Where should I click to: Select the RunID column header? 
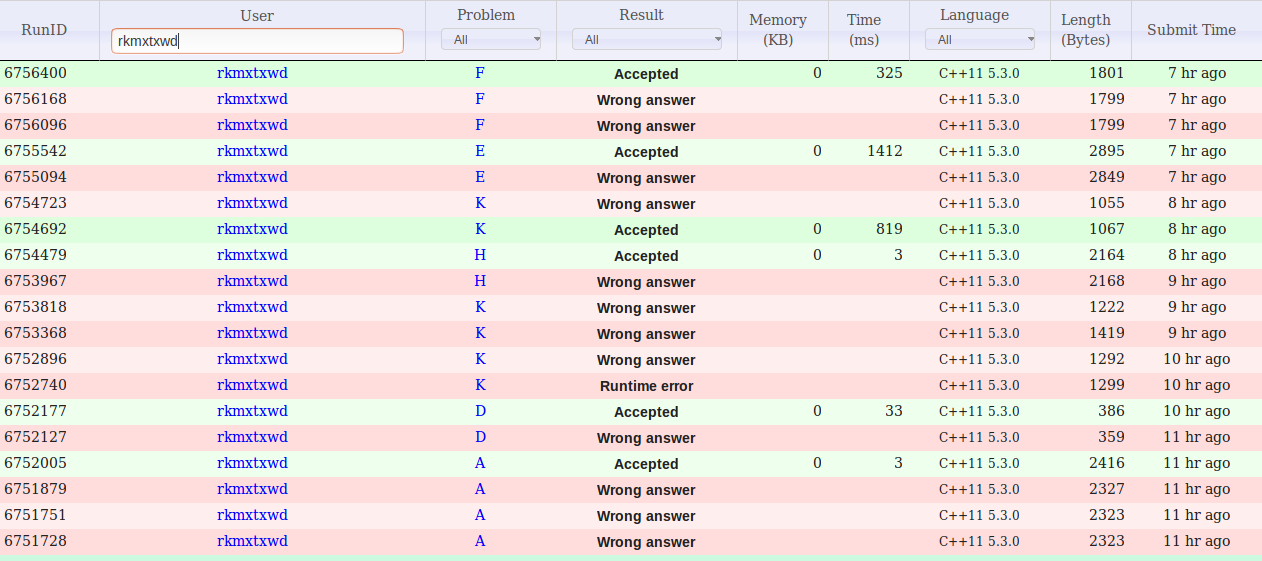click(44, 30)
